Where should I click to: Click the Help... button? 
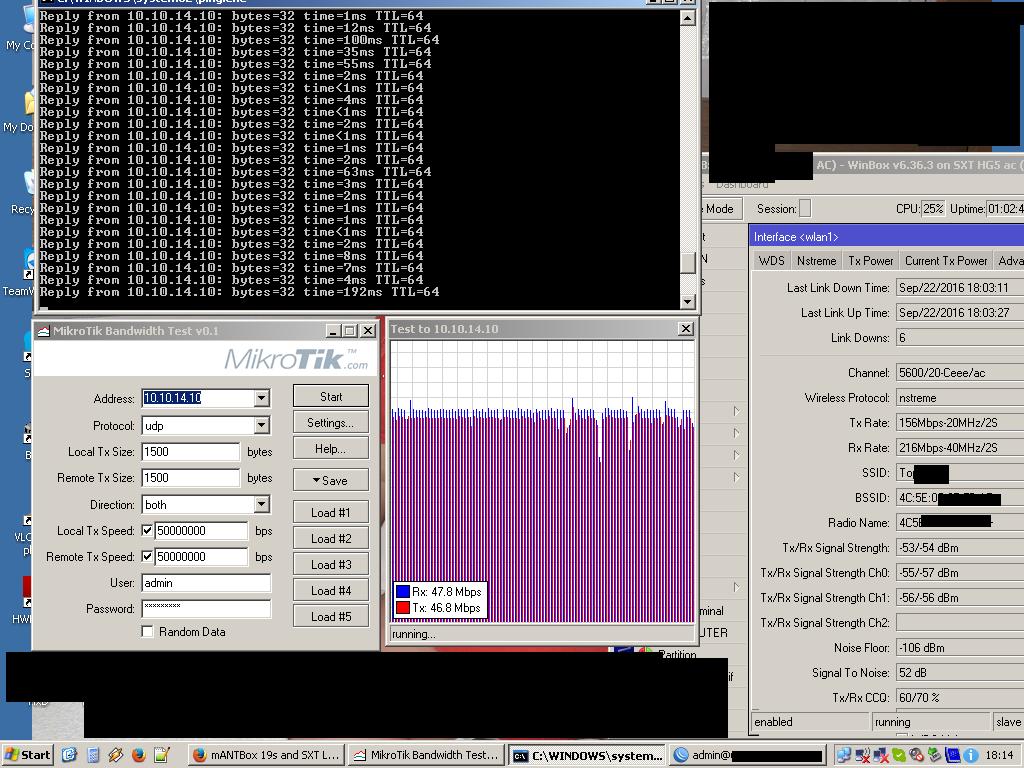[x=330, y=449]
